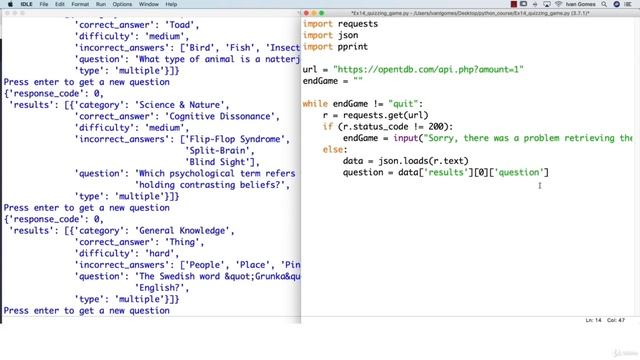
Task: Click the 'while endGame != "quit":' line
Action: click(362, 104)
